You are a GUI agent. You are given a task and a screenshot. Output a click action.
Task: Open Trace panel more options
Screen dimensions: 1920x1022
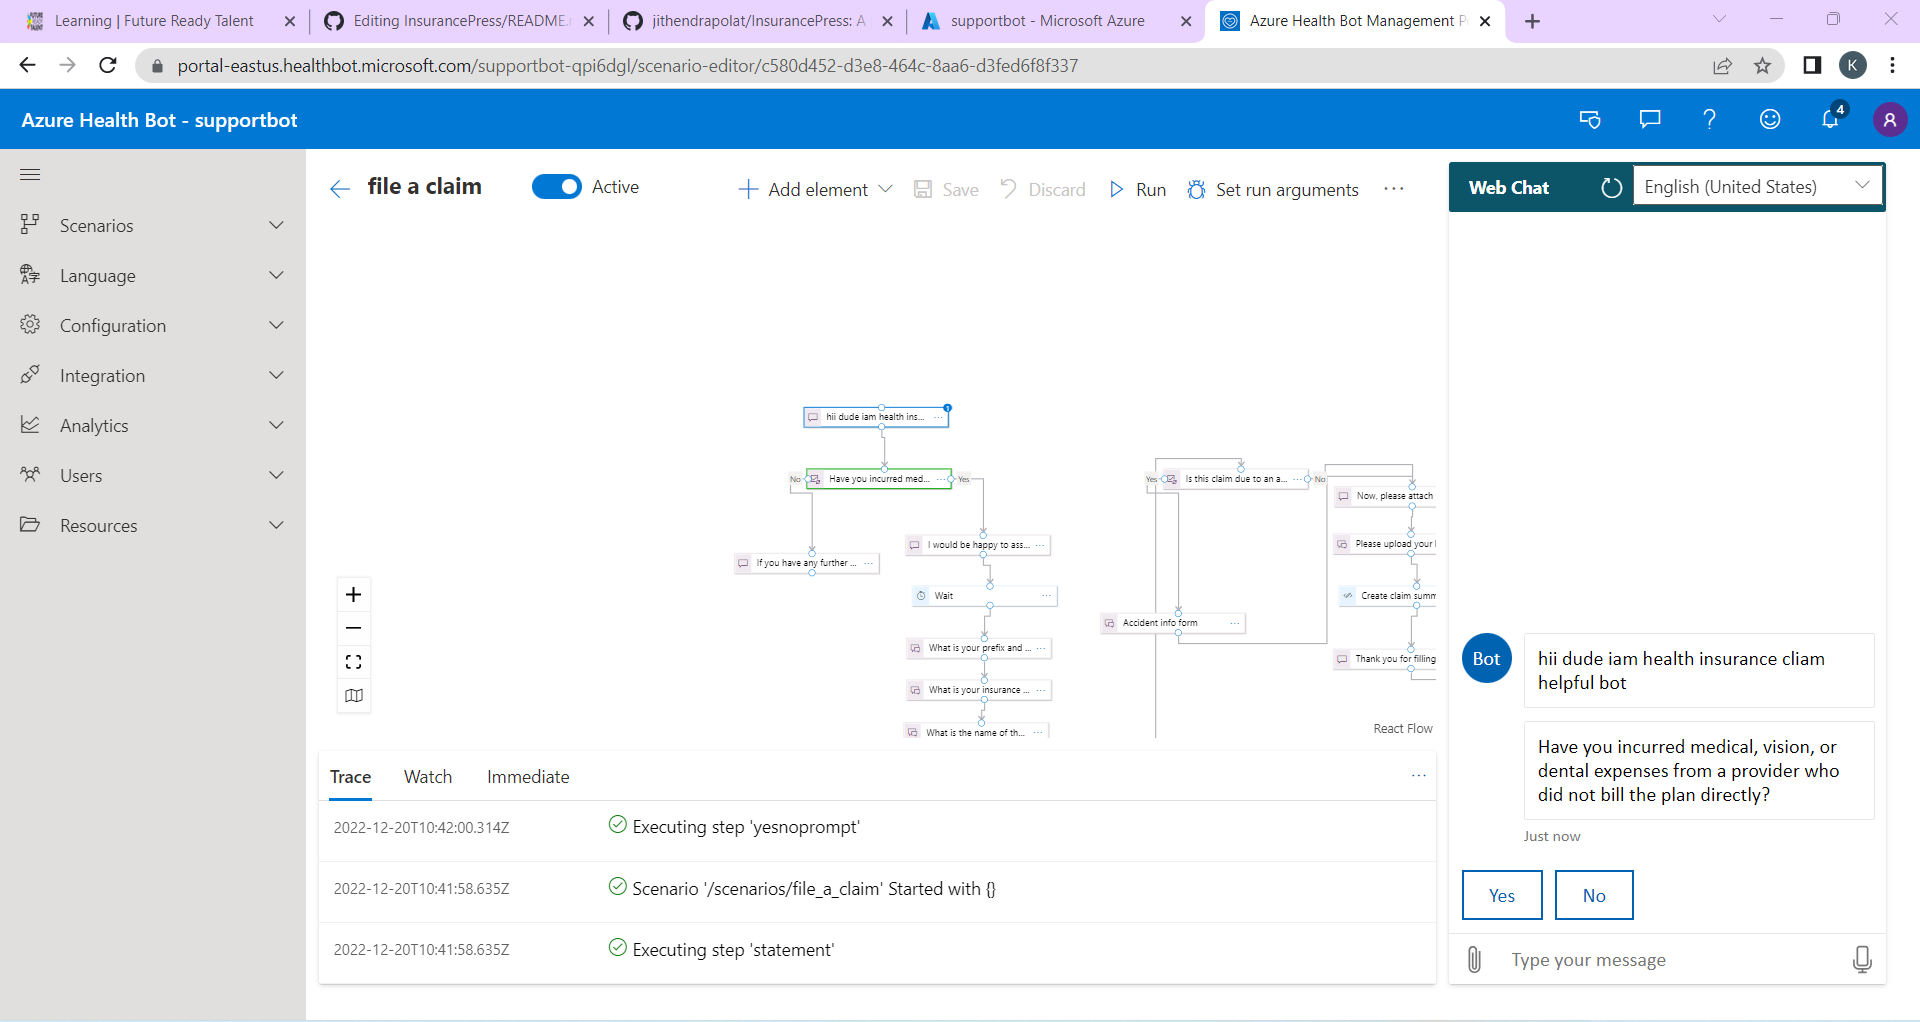pyautogui.click(x=1419, y=776)
